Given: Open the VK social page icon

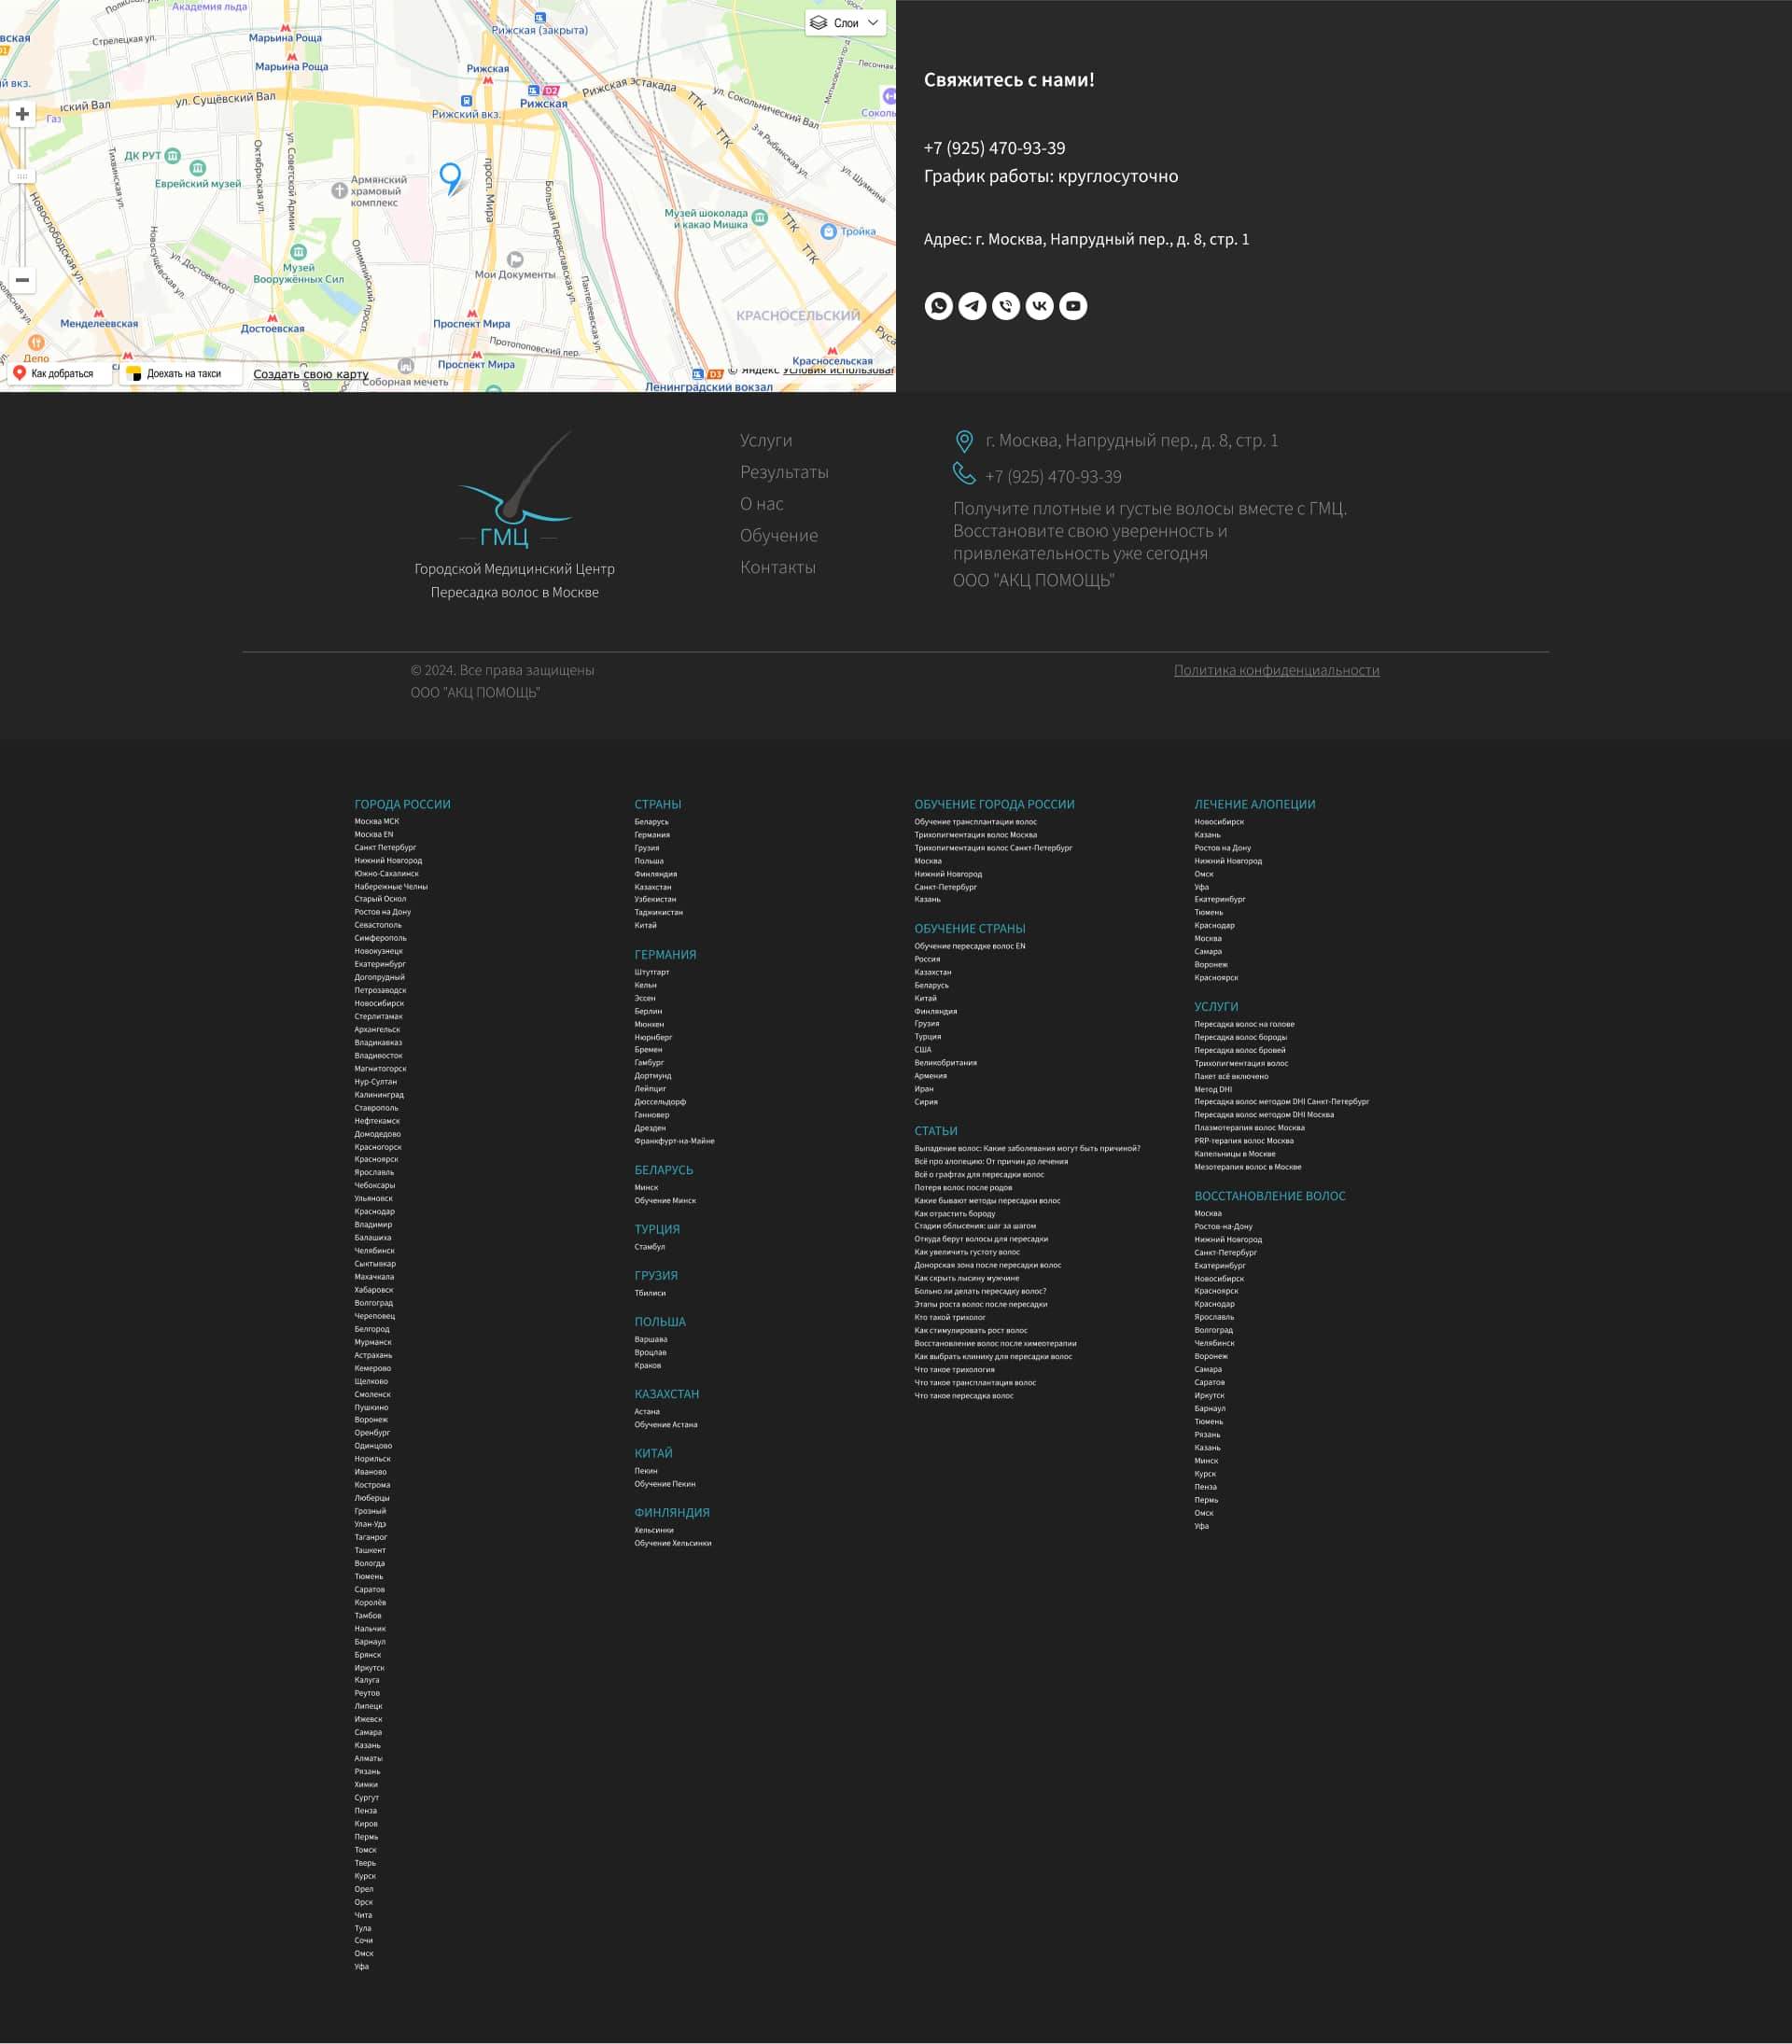Looking at the screenshot, I should 1040,306.
